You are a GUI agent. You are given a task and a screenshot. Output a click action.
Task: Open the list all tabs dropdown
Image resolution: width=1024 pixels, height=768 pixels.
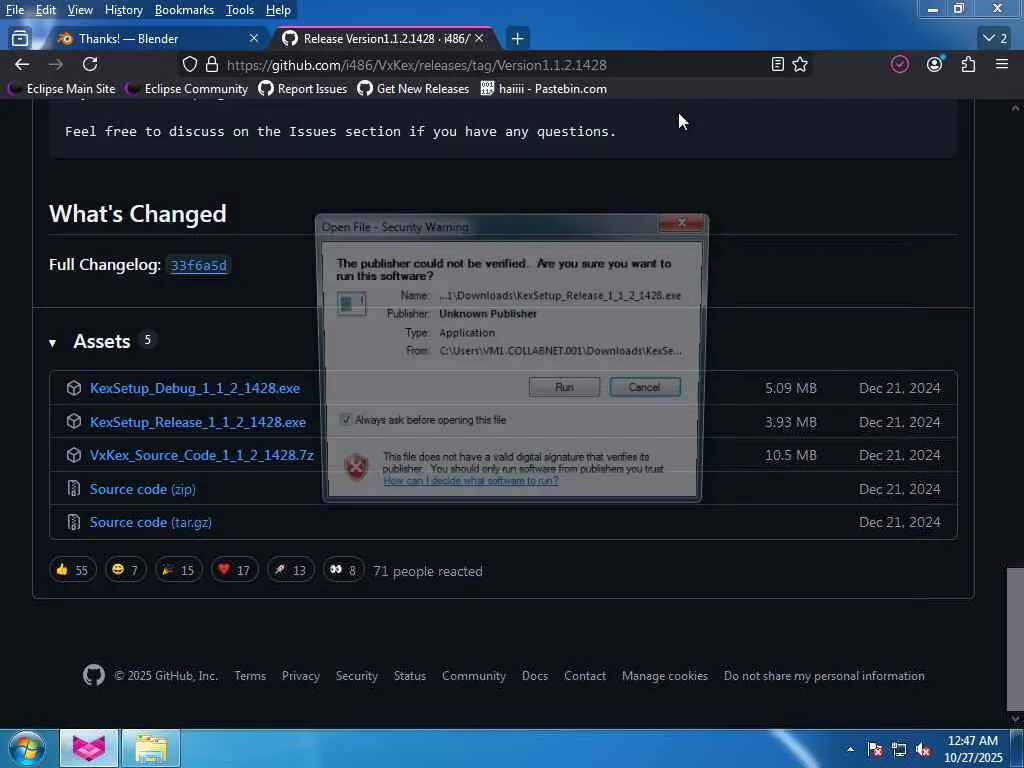coord(995,39)
